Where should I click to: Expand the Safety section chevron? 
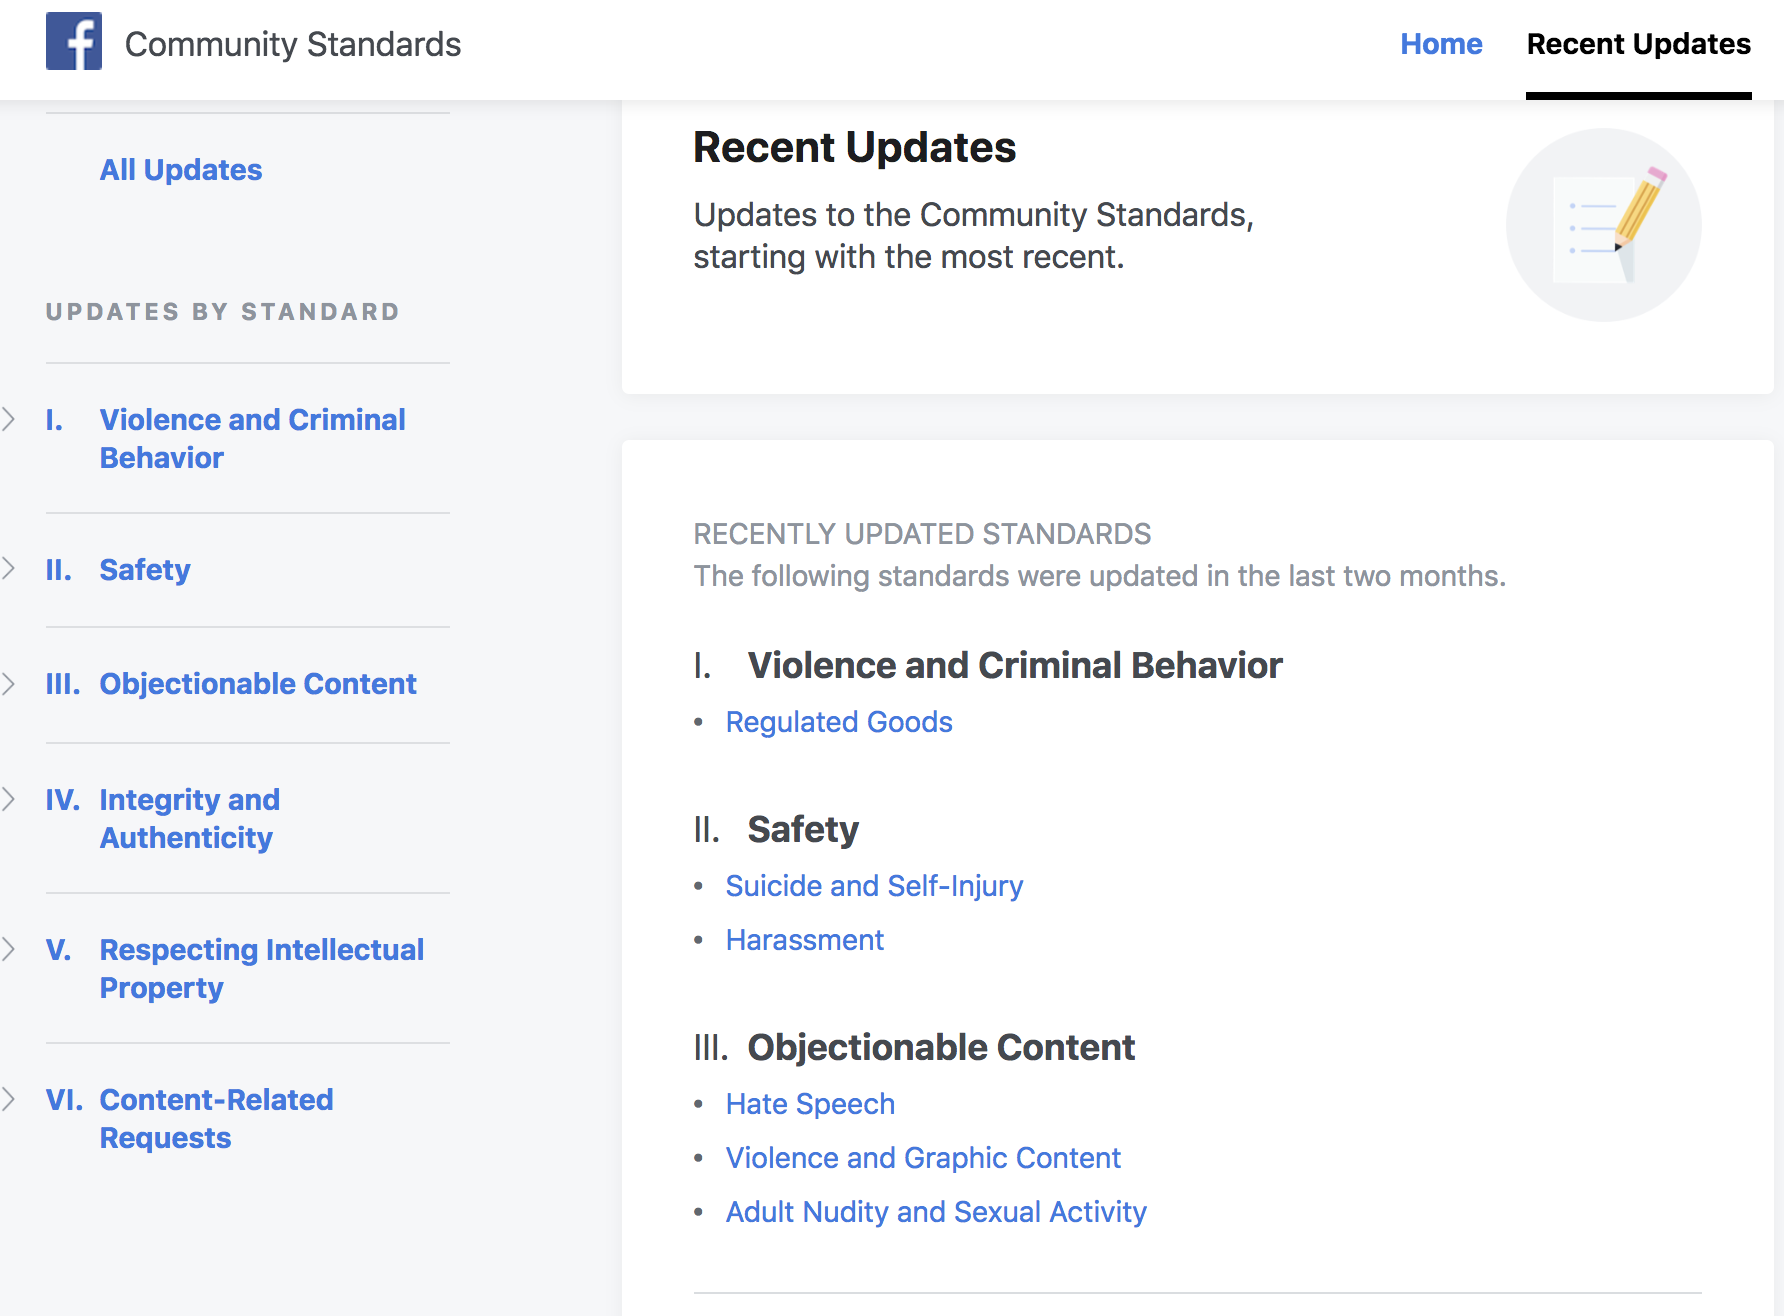(x=9, y=569)
